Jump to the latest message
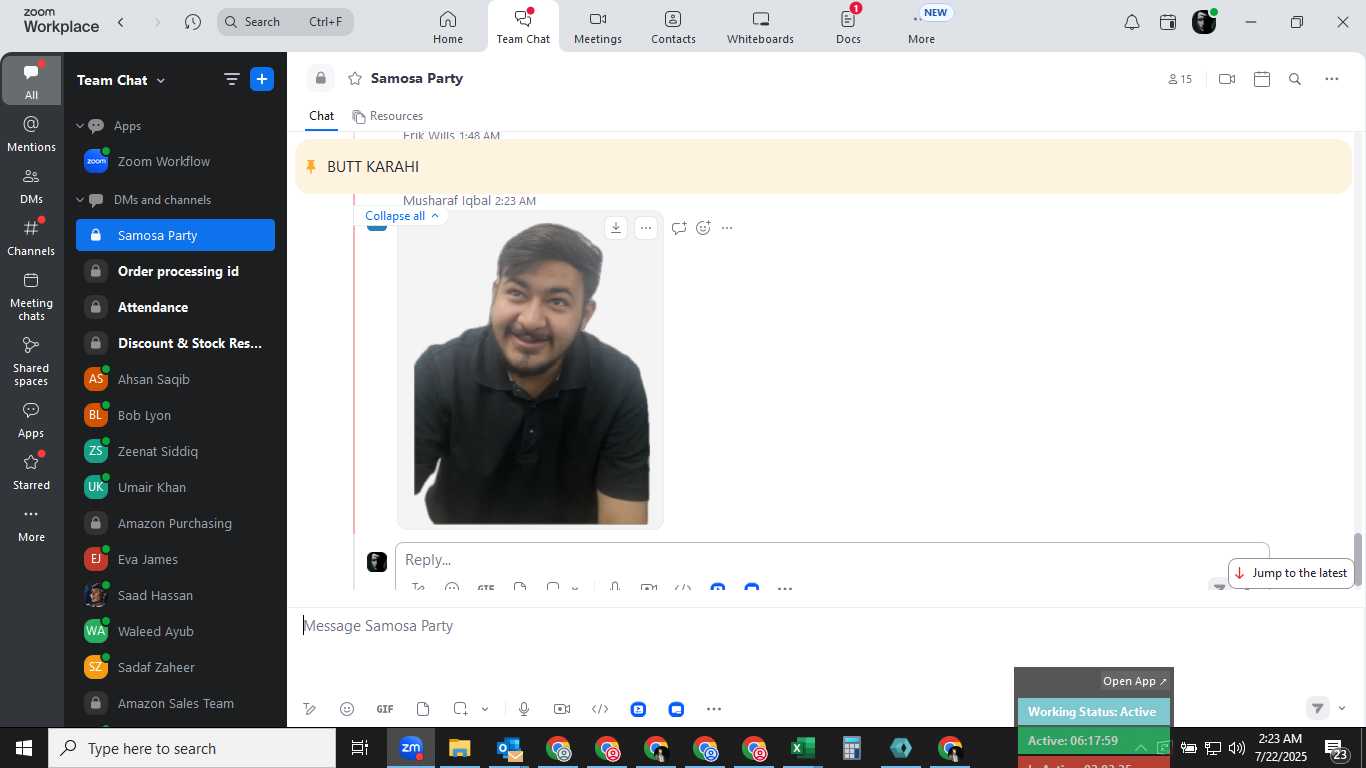The image size is (1366, 768). (1291, 573)
